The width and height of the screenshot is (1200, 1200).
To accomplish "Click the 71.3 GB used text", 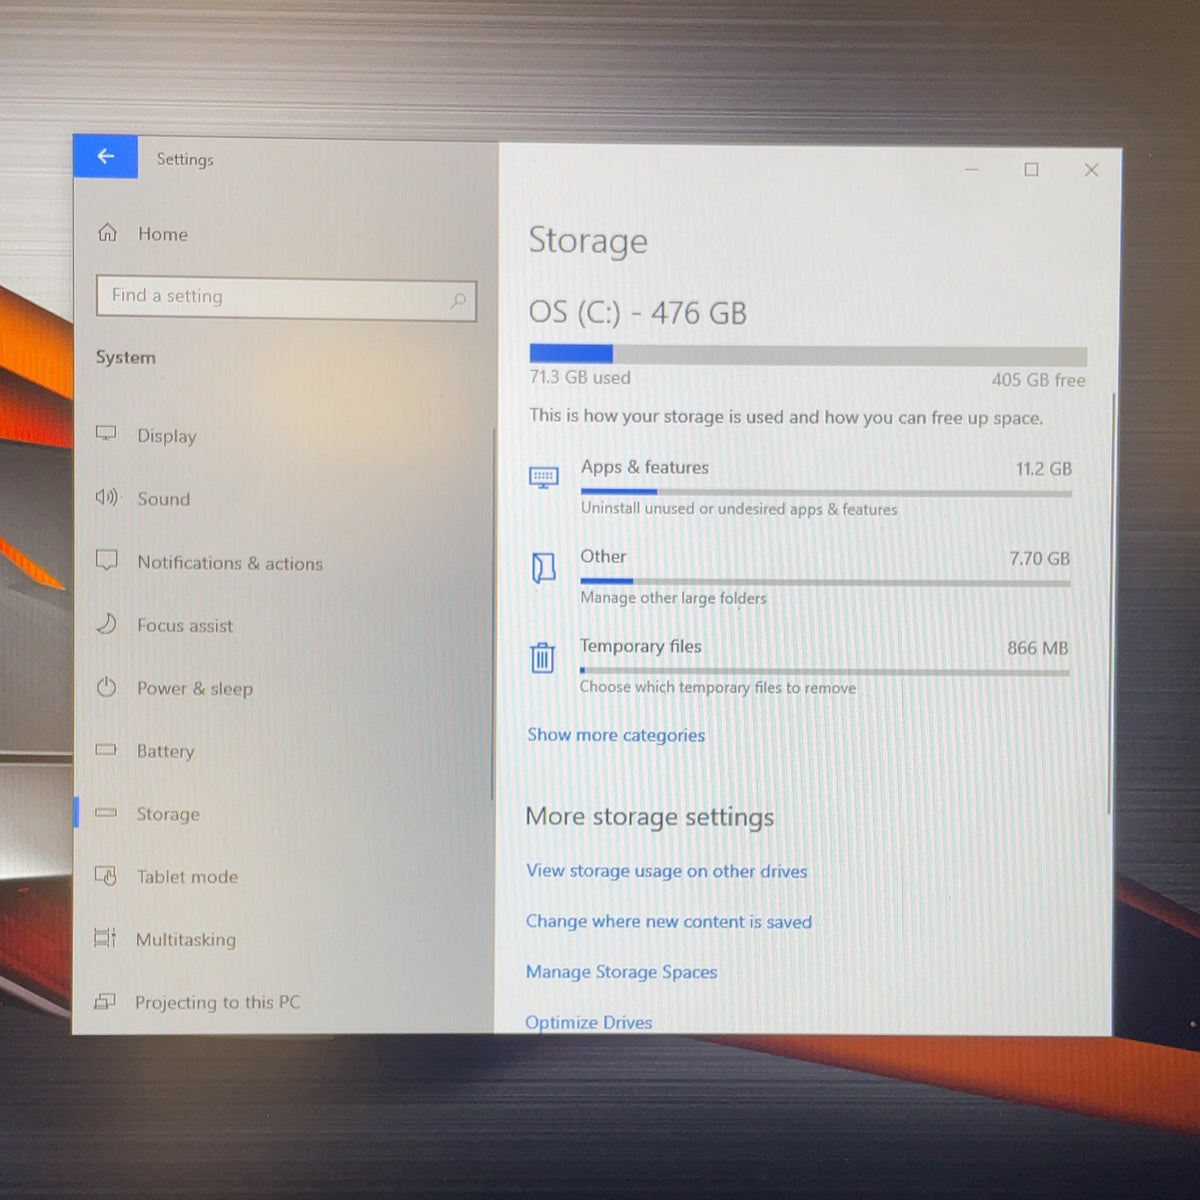I will (580, 377).
